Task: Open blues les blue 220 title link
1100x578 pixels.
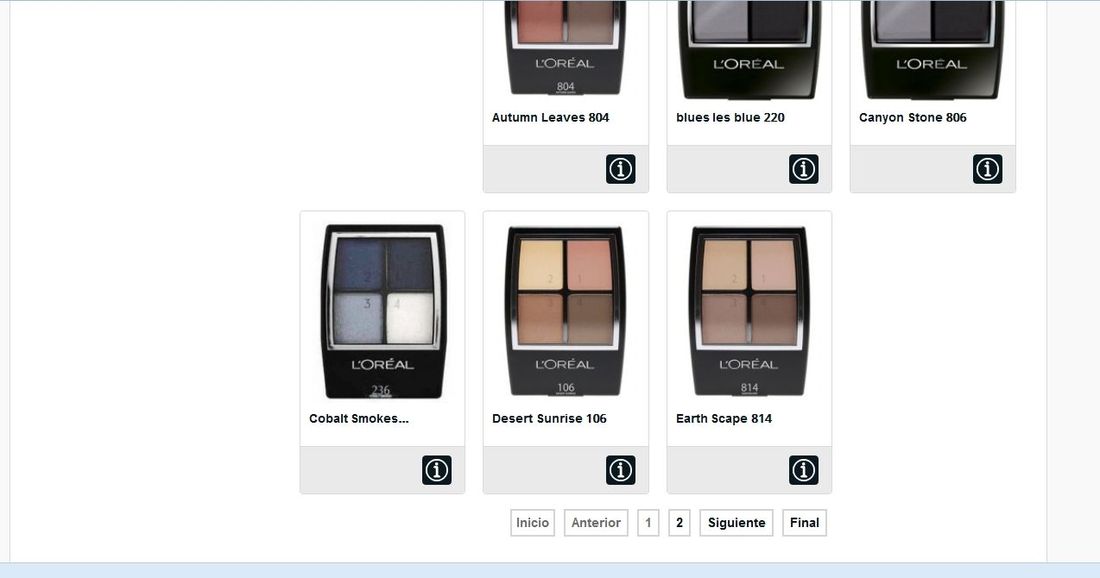Action: (x=730, y=118)
